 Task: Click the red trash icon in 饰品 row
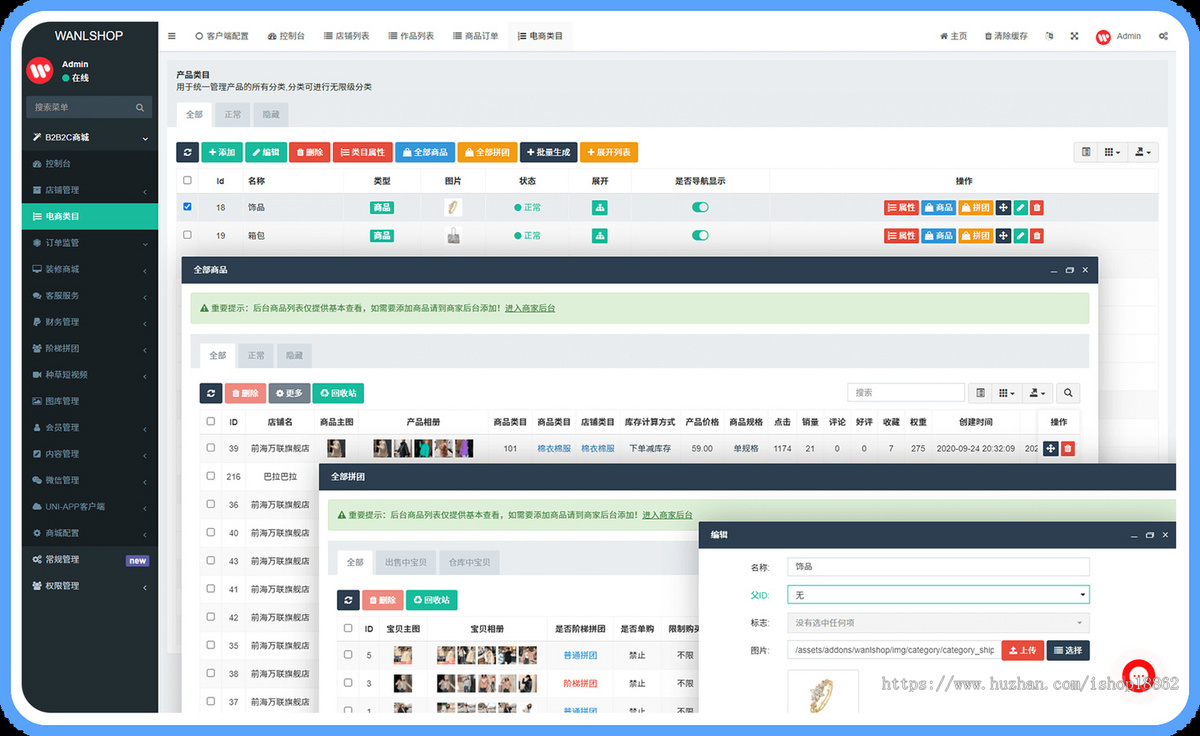coord(1036,208)
